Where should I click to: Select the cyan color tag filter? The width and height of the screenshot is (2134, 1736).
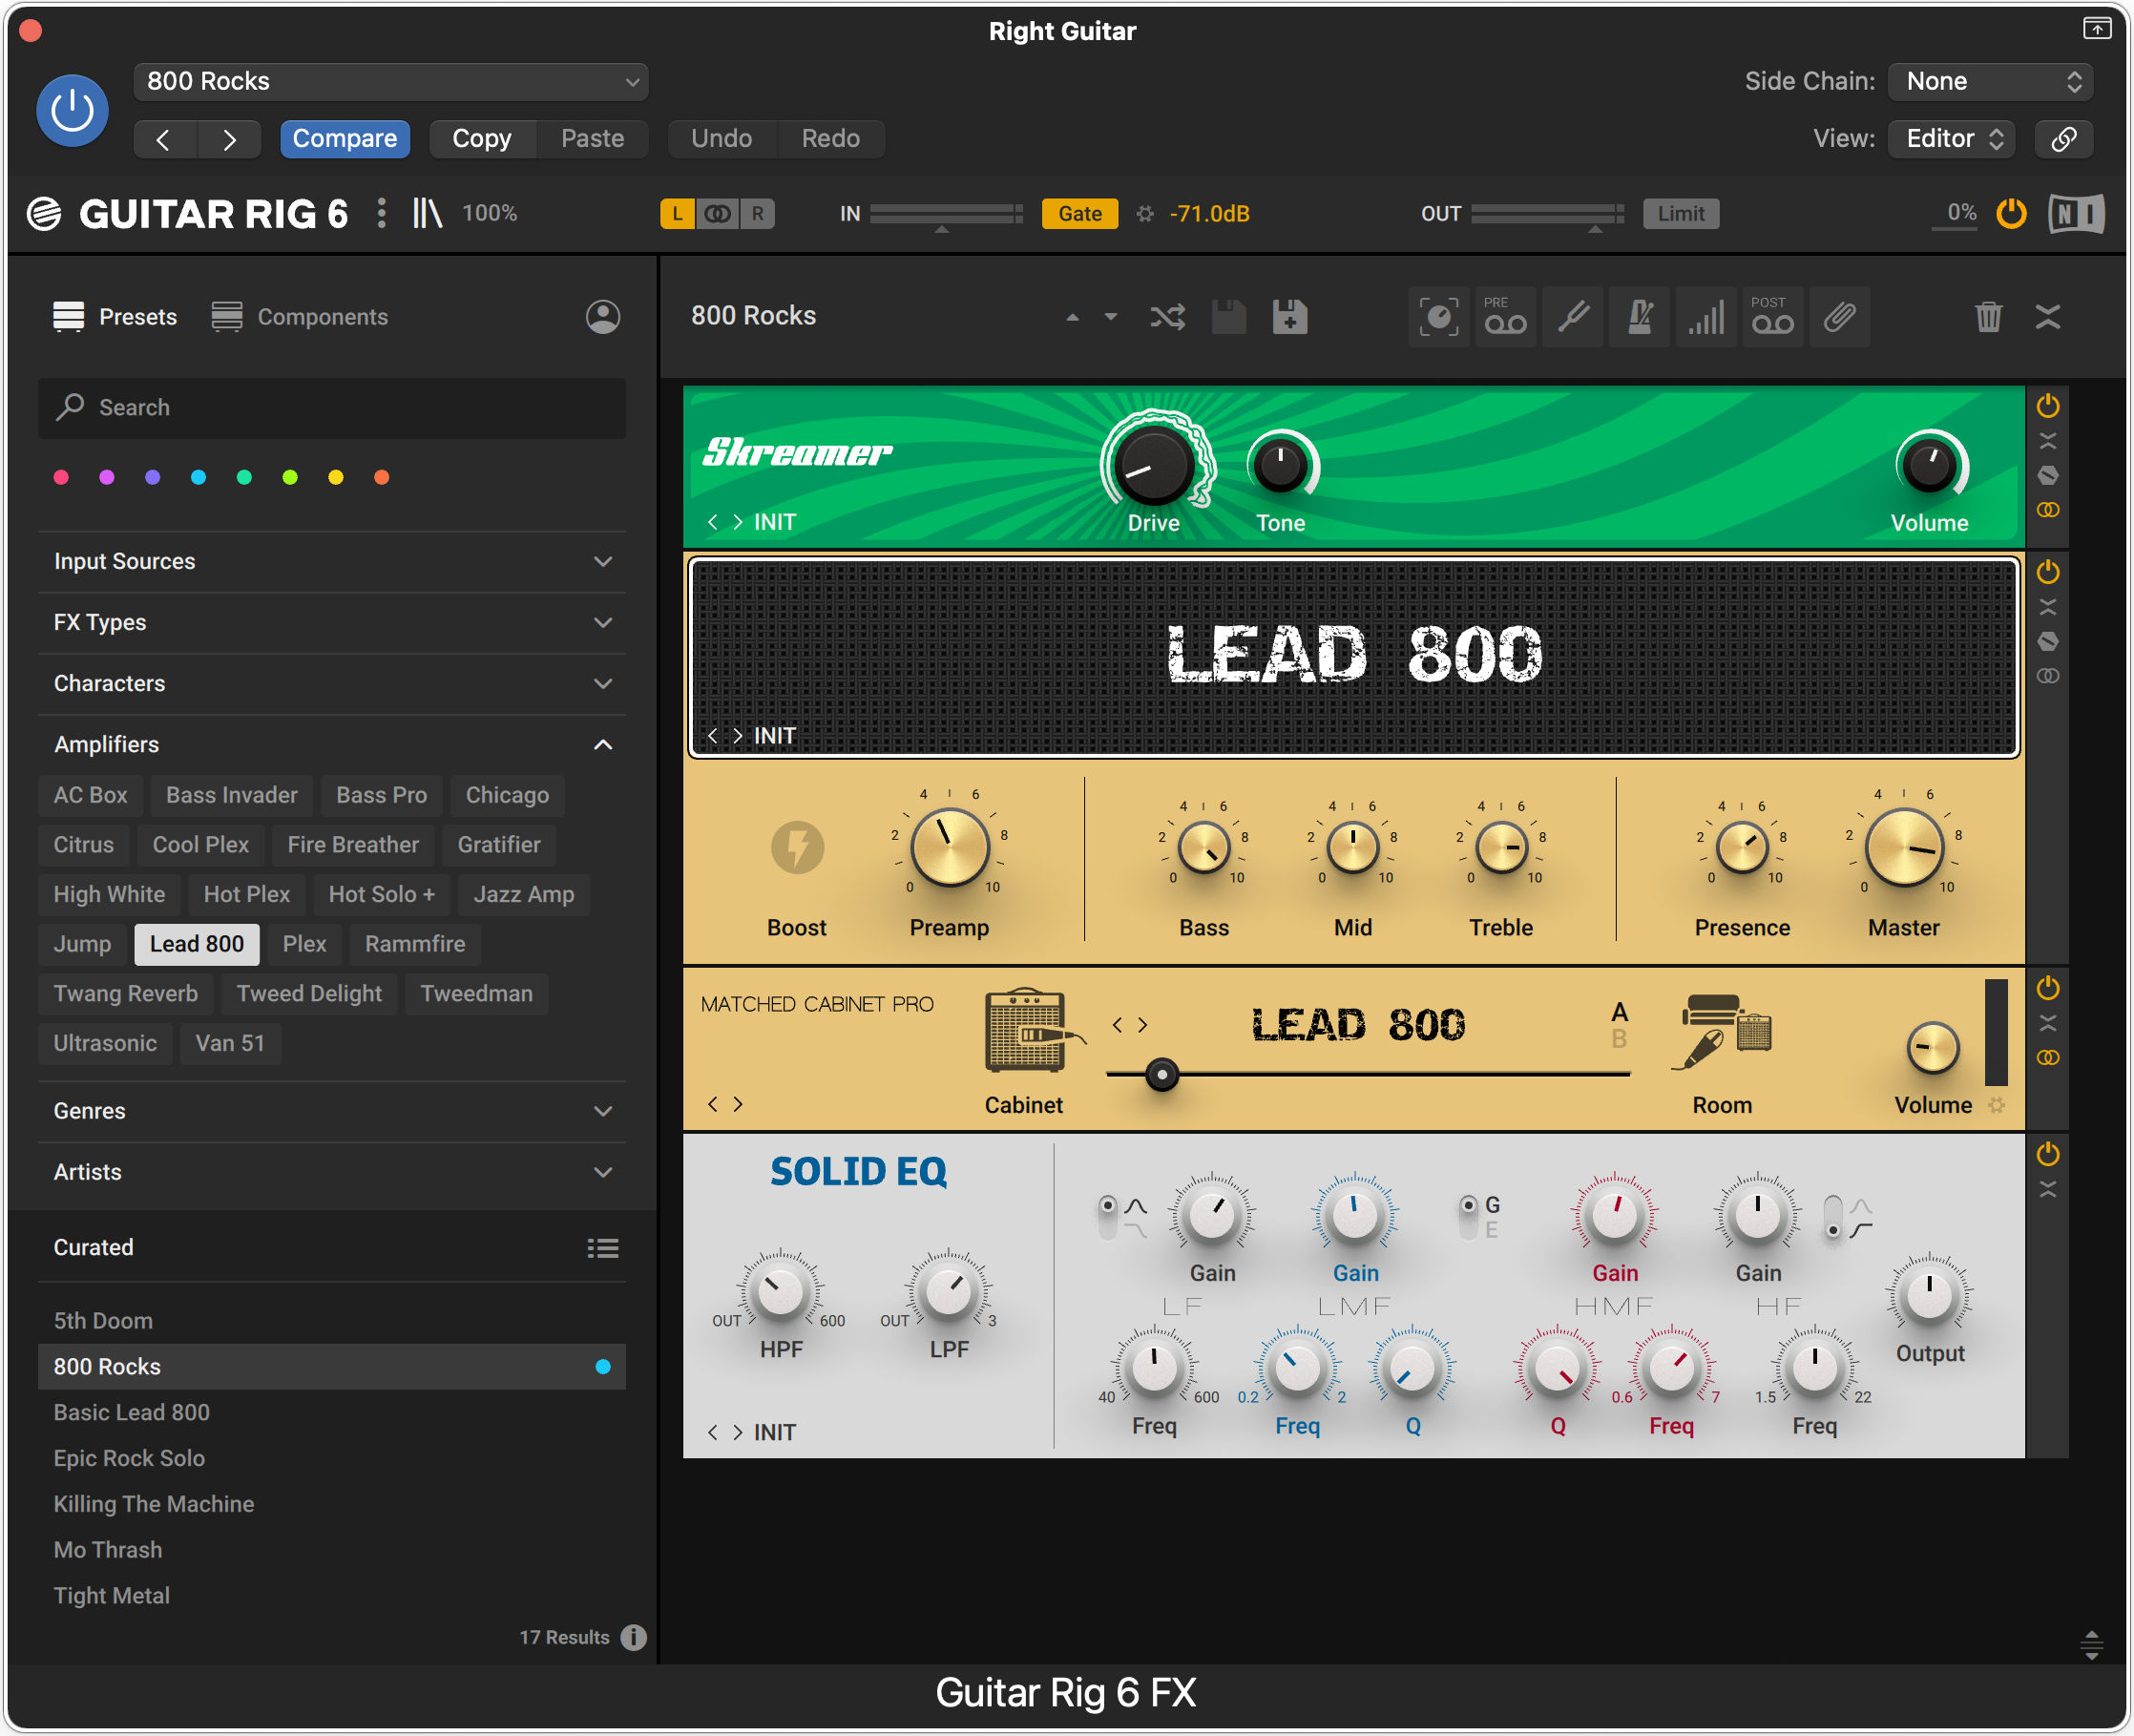(x=198, y=478)
